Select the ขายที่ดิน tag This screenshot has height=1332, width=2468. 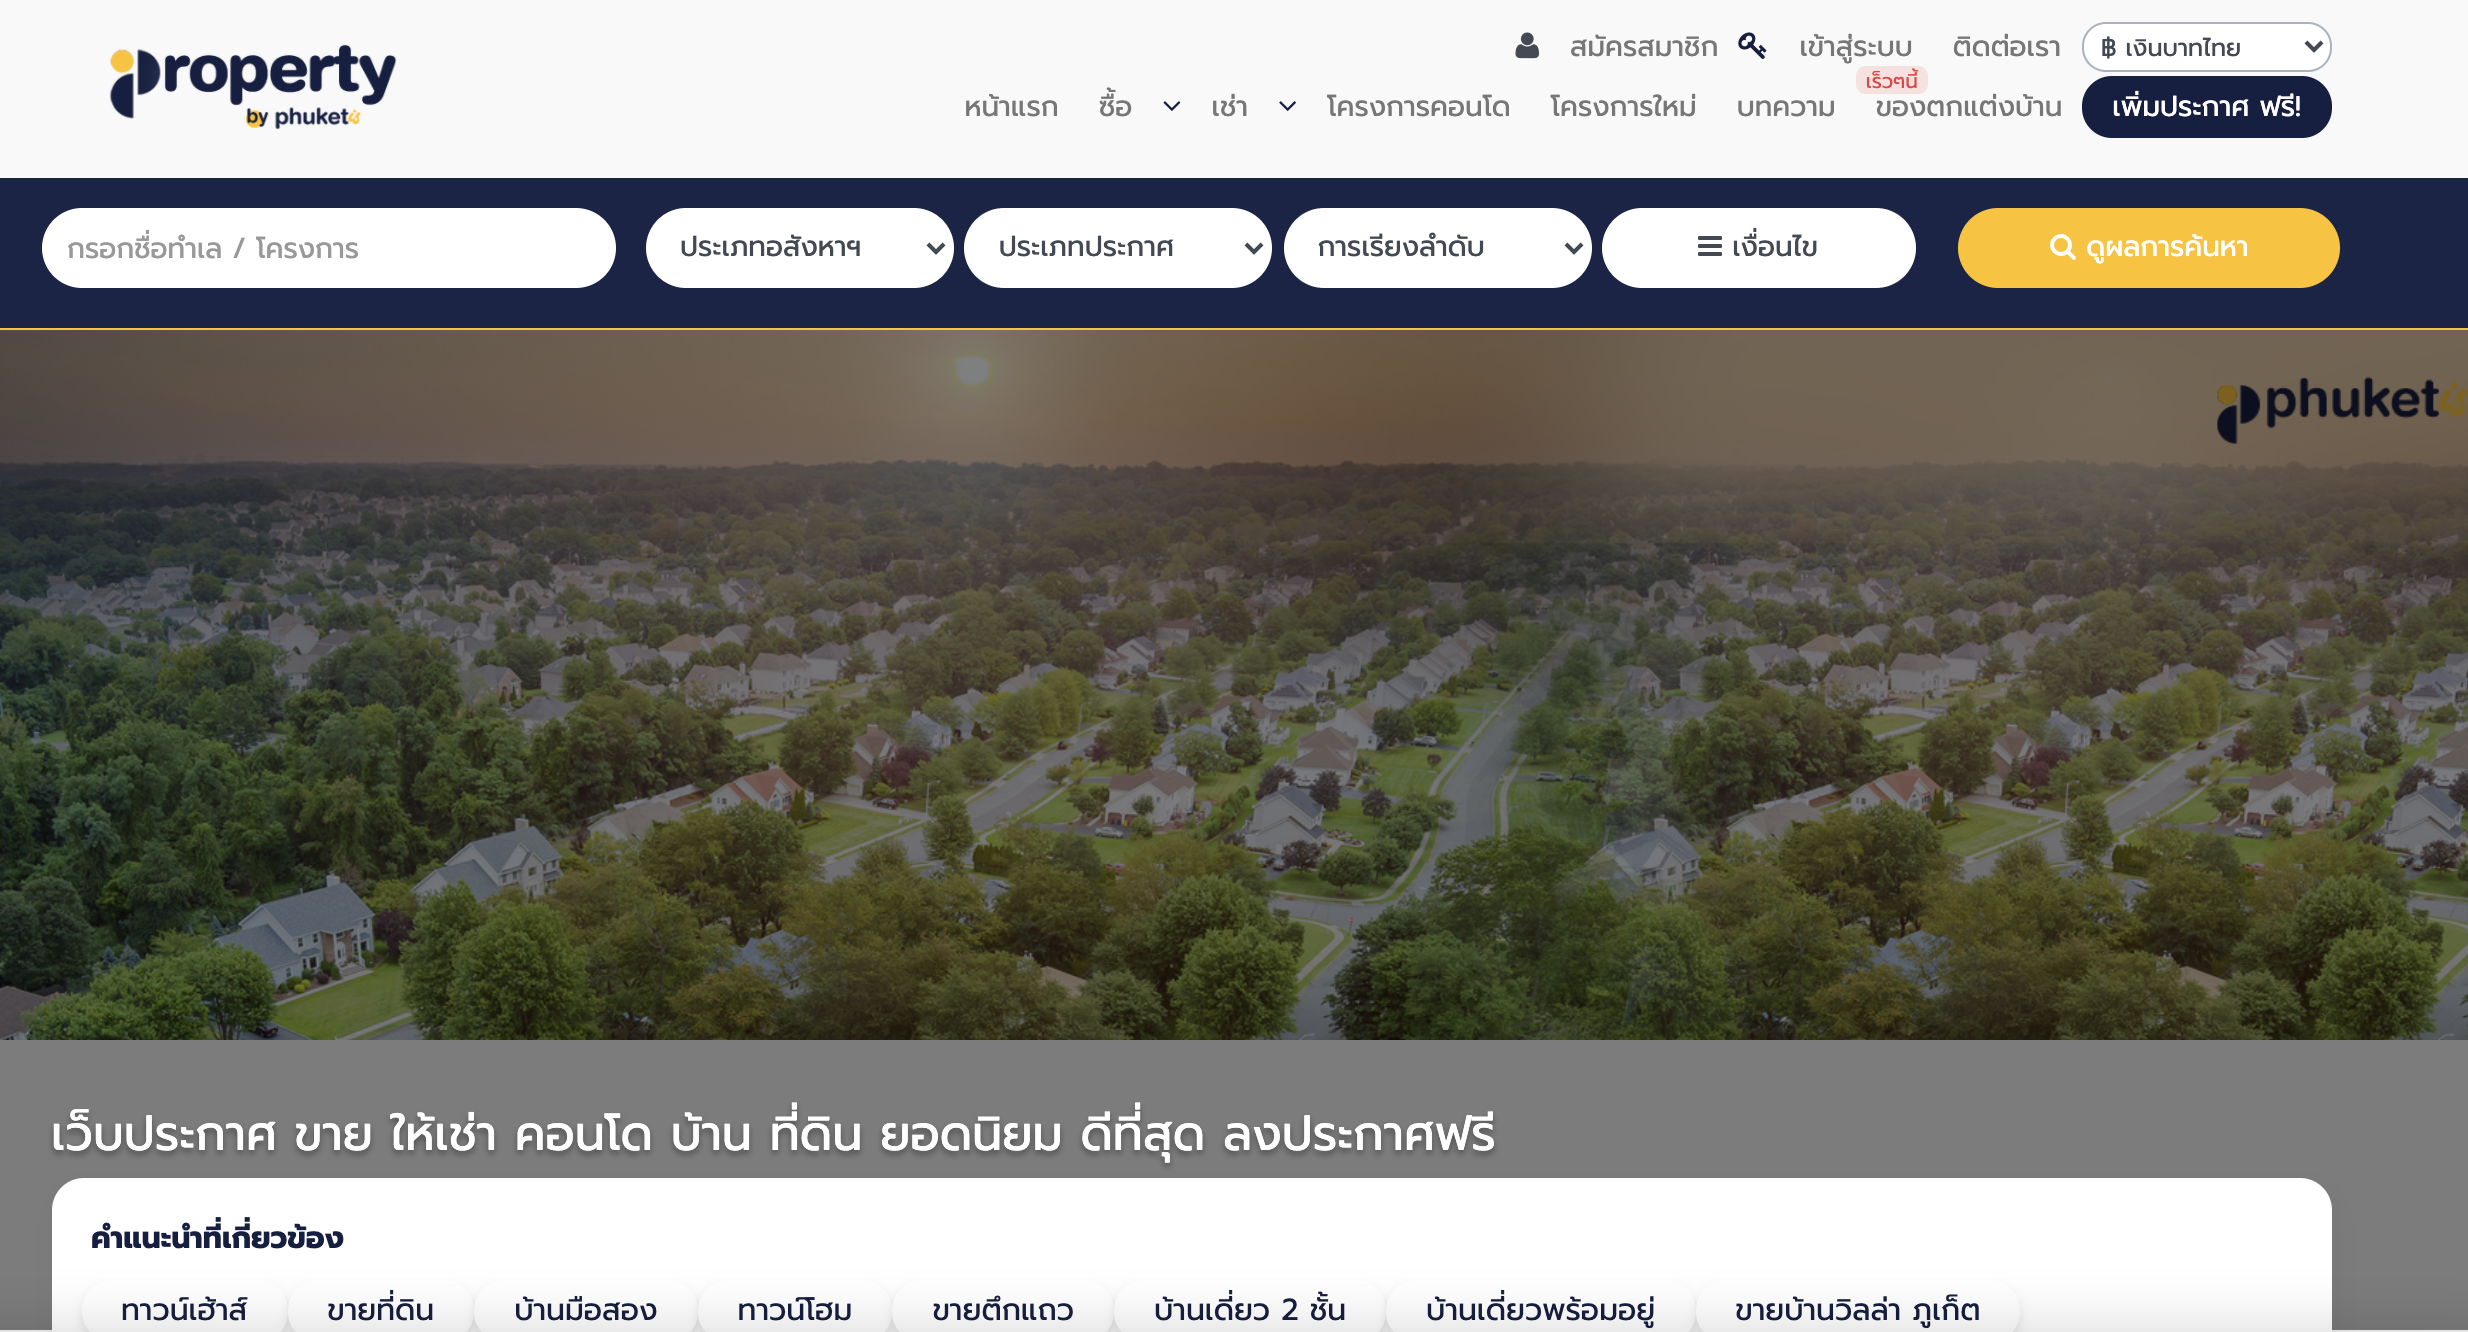click(380, 1308)
